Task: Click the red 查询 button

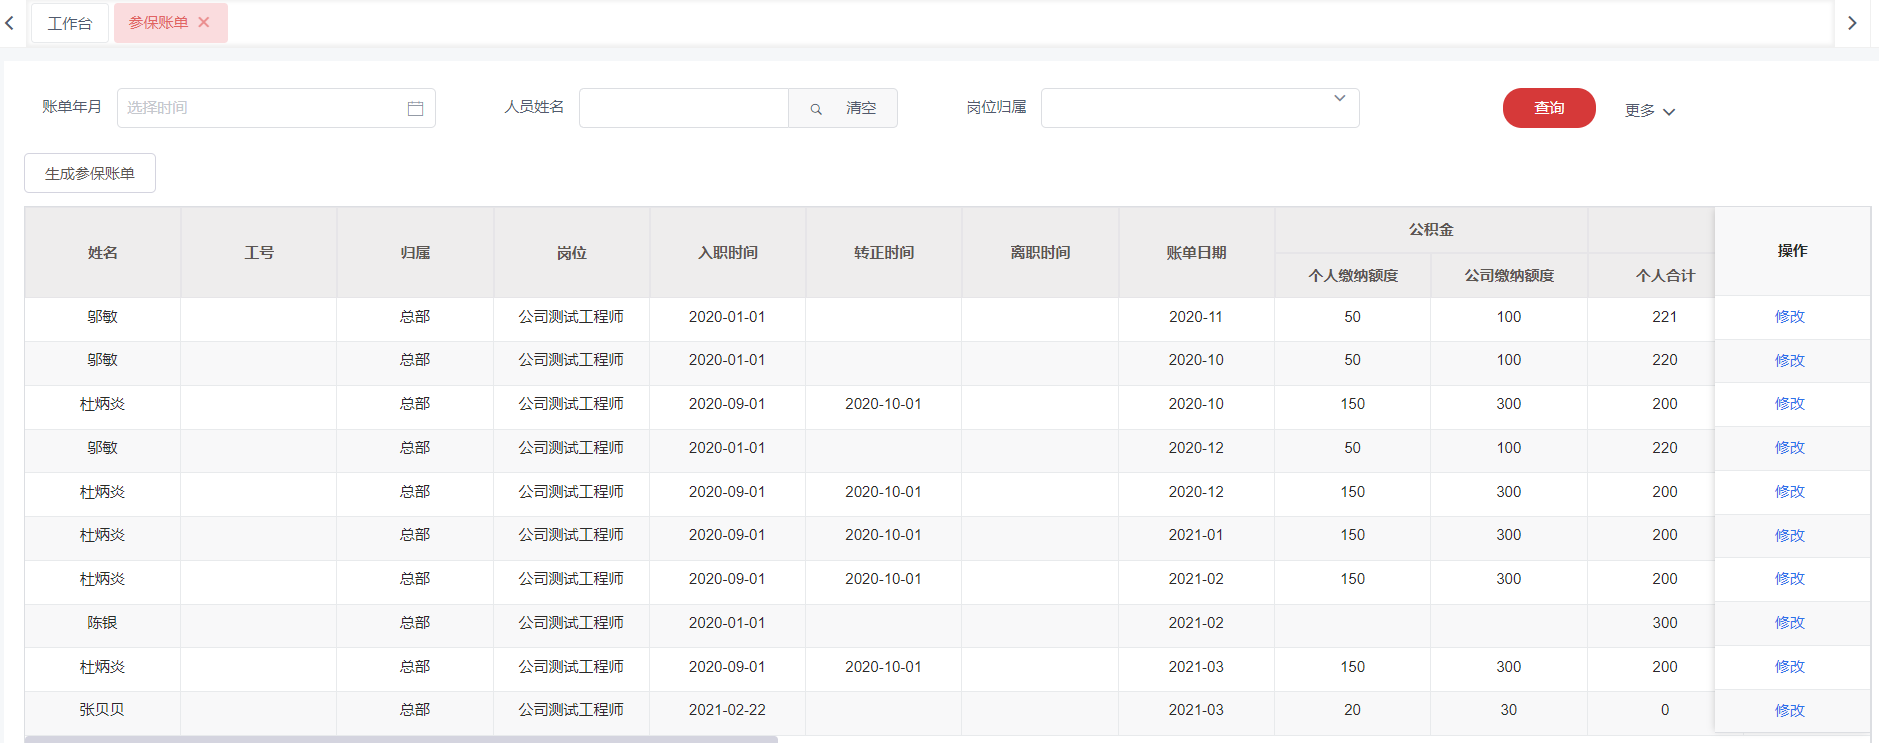Action: pyautogui.click(x=1548, y=108)
